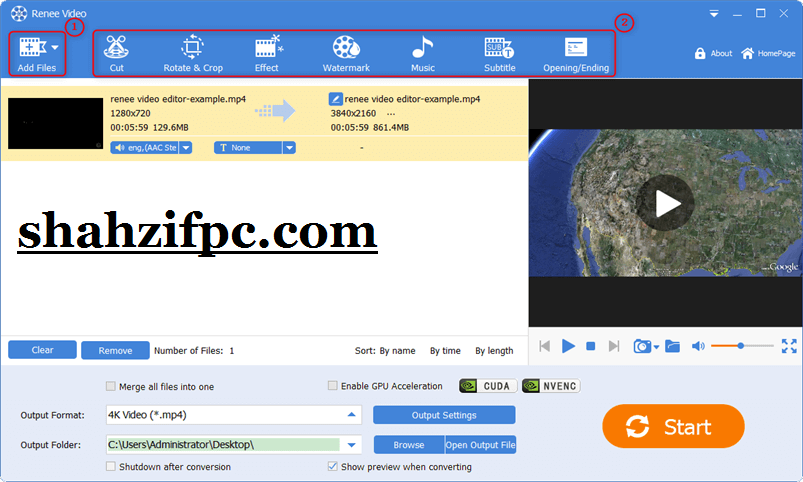Open the Rotate & Crop tool
The image size is (803, 482).
click(193, 53)
